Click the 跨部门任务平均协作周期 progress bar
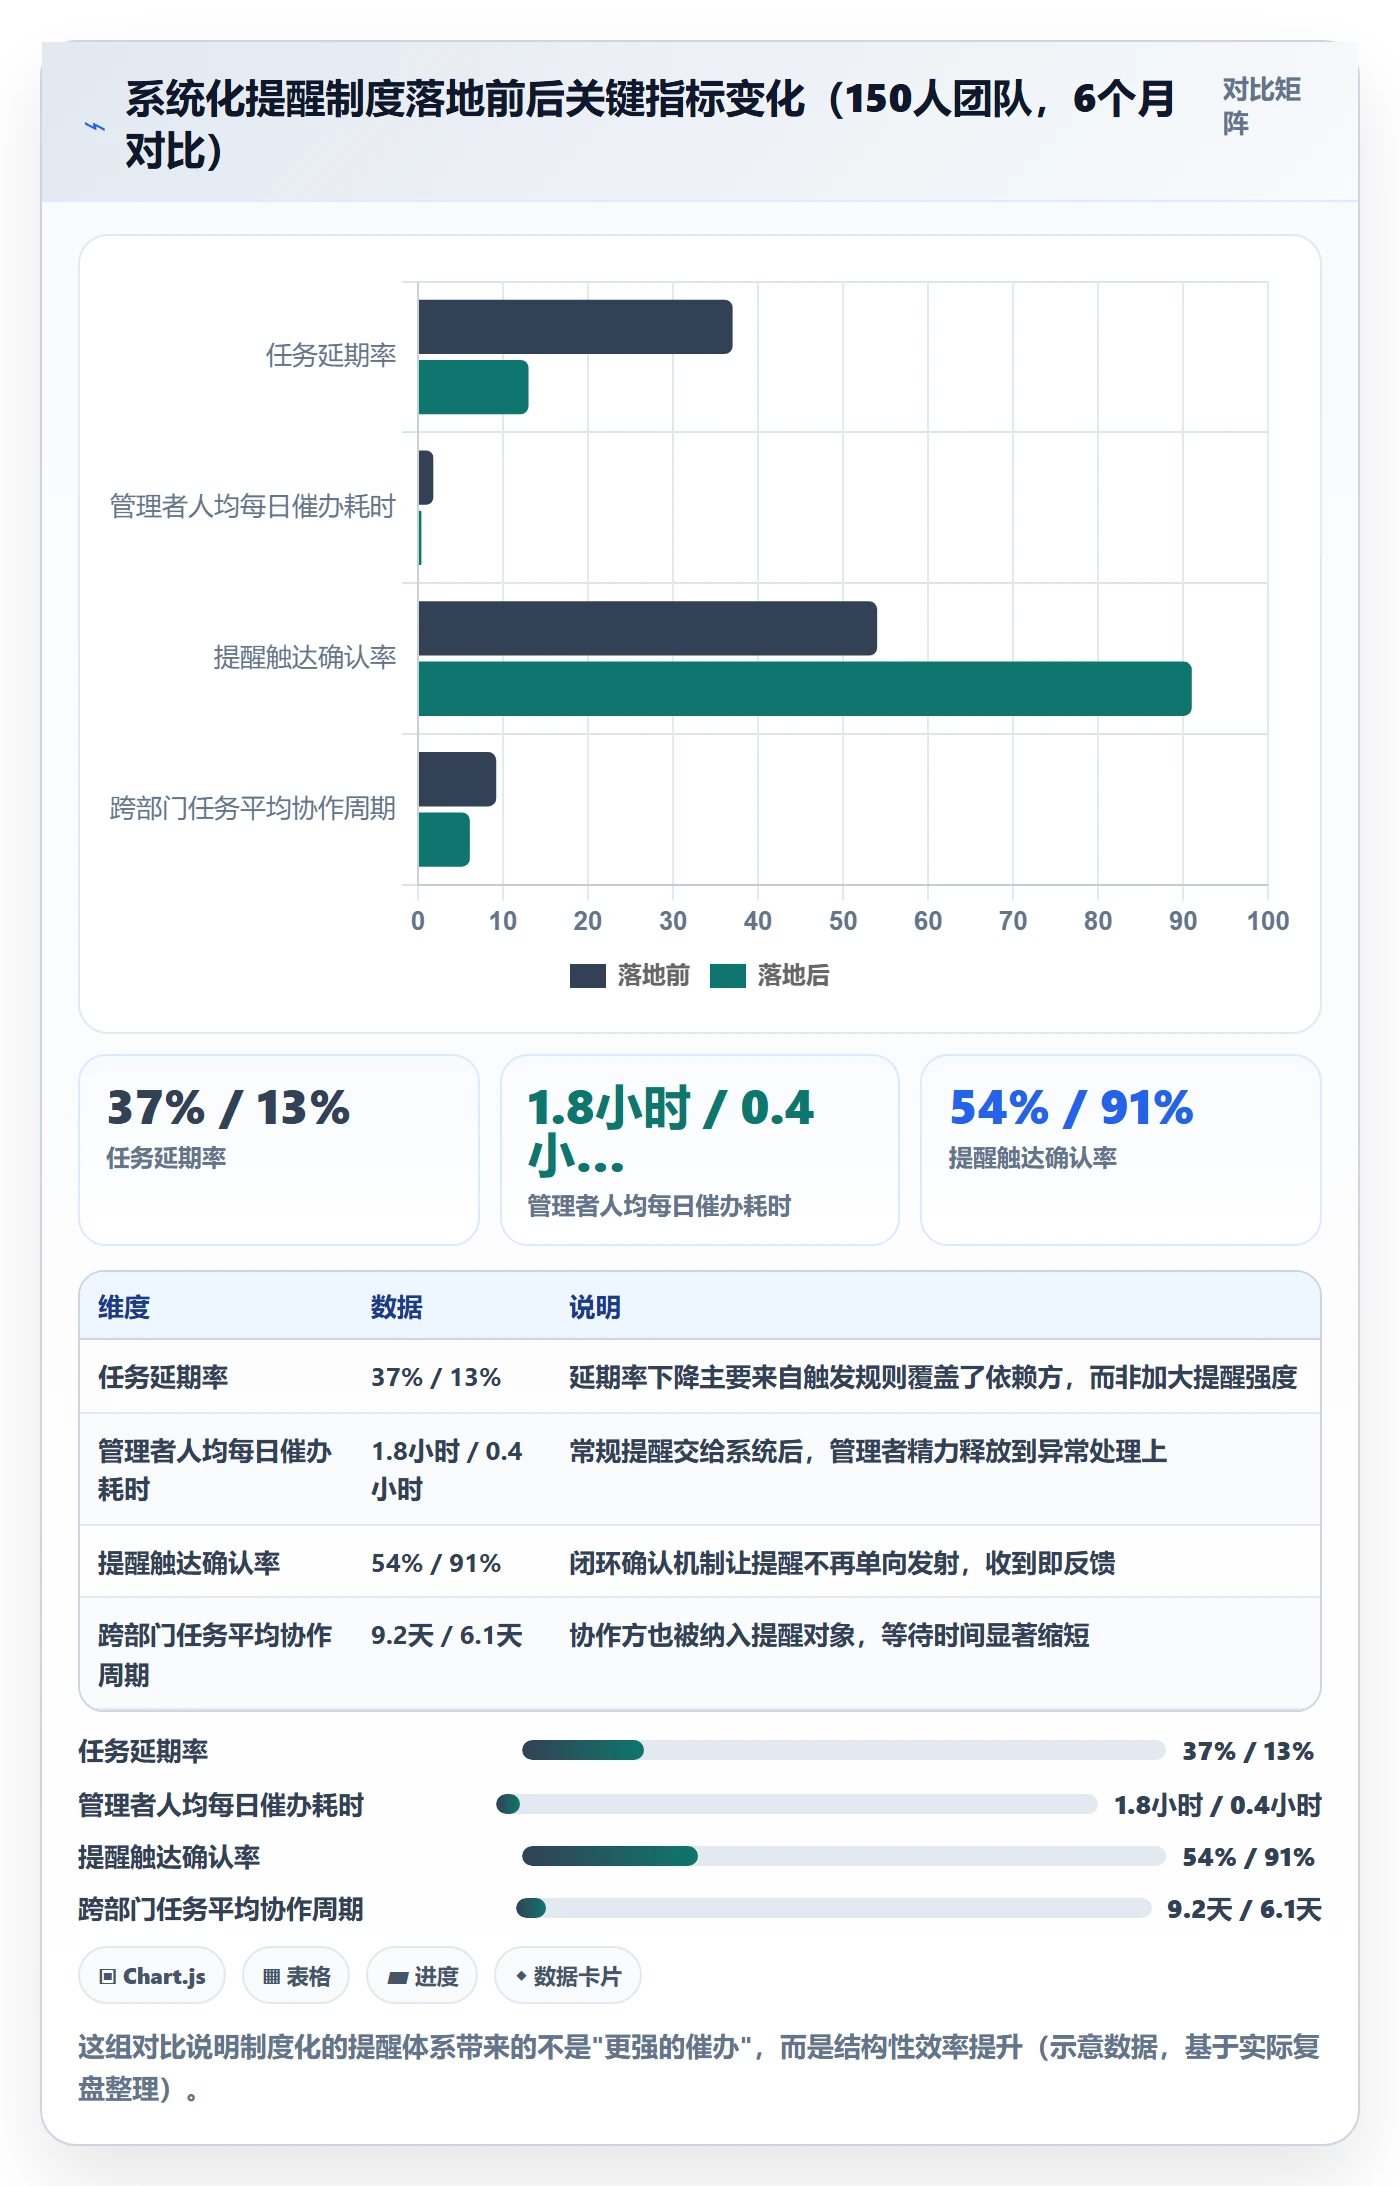This screenshot has height=2186, width=1400. pos(833,1908)
